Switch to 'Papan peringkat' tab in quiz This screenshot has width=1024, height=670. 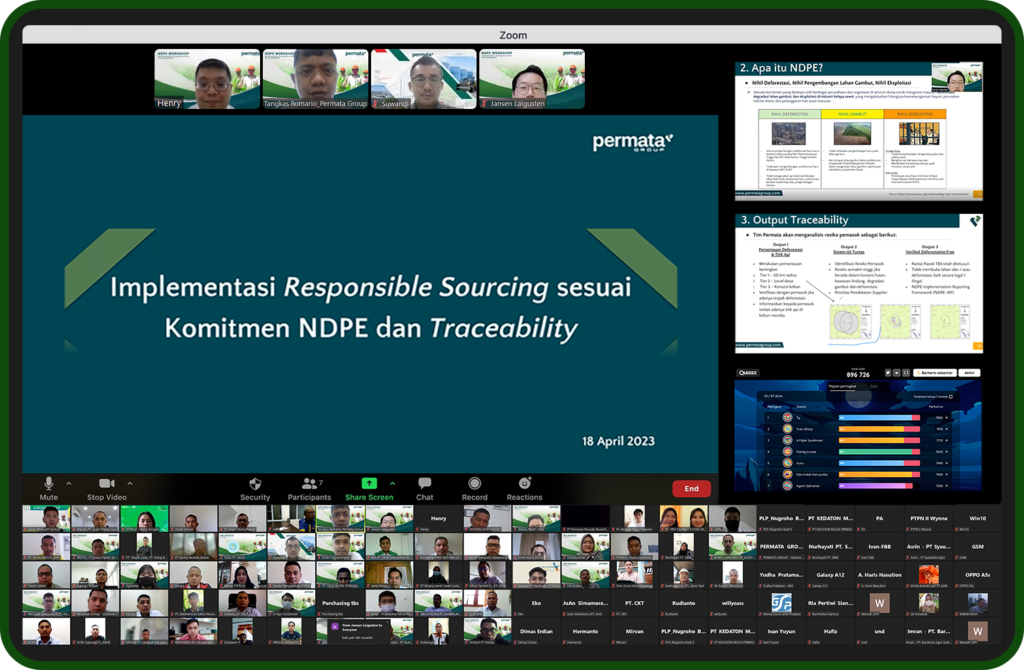[x=842, y=387]
